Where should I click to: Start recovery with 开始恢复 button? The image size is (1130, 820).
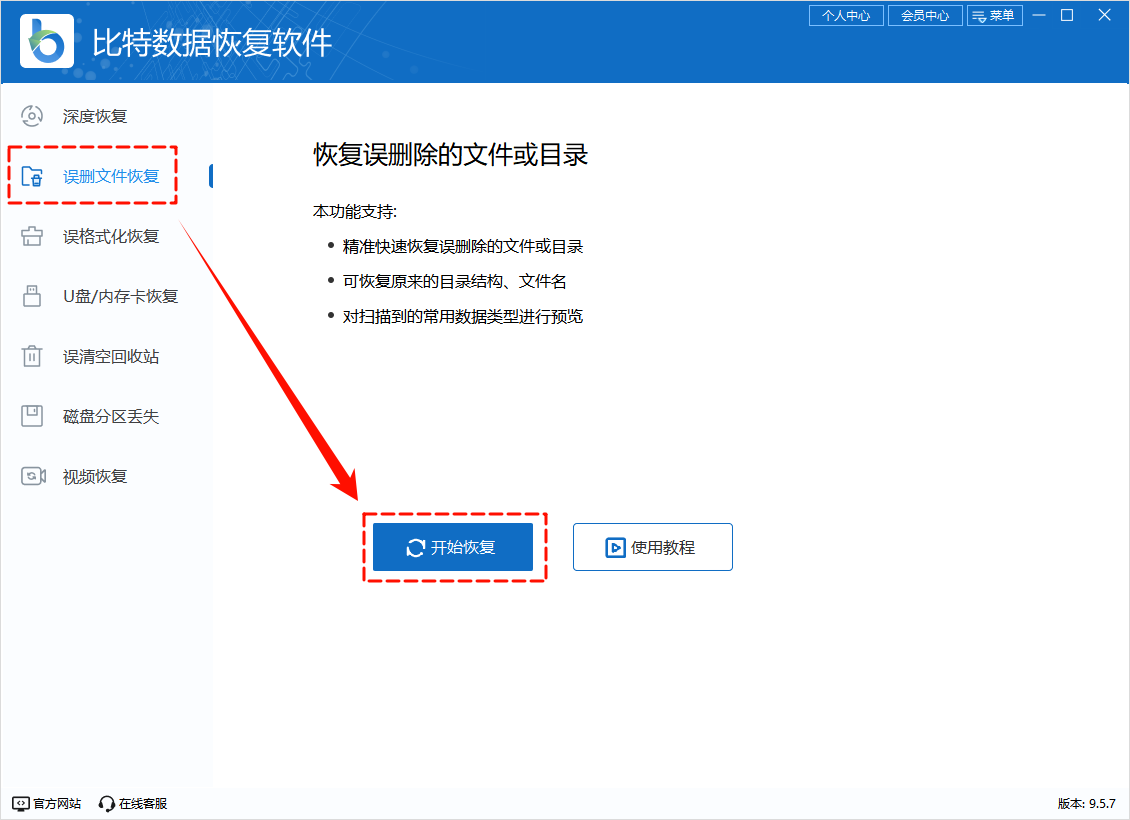pos(453,548)
